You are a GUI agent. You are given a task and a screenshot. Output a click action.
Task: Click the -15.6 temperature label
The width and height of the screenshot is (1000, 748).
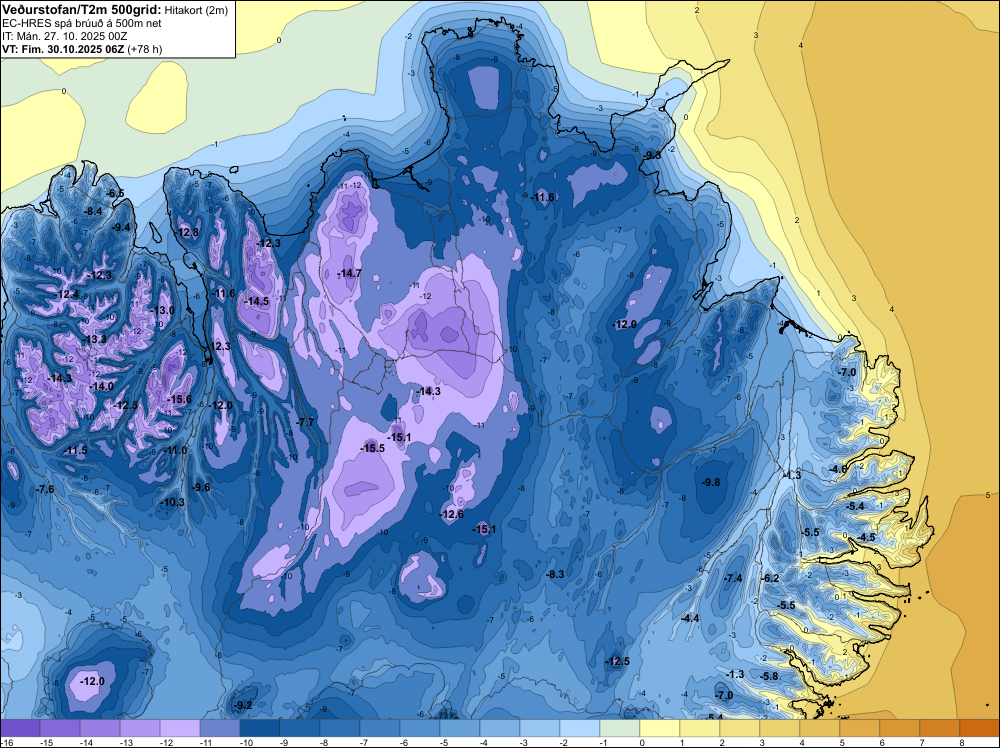(x=179, y=399)
